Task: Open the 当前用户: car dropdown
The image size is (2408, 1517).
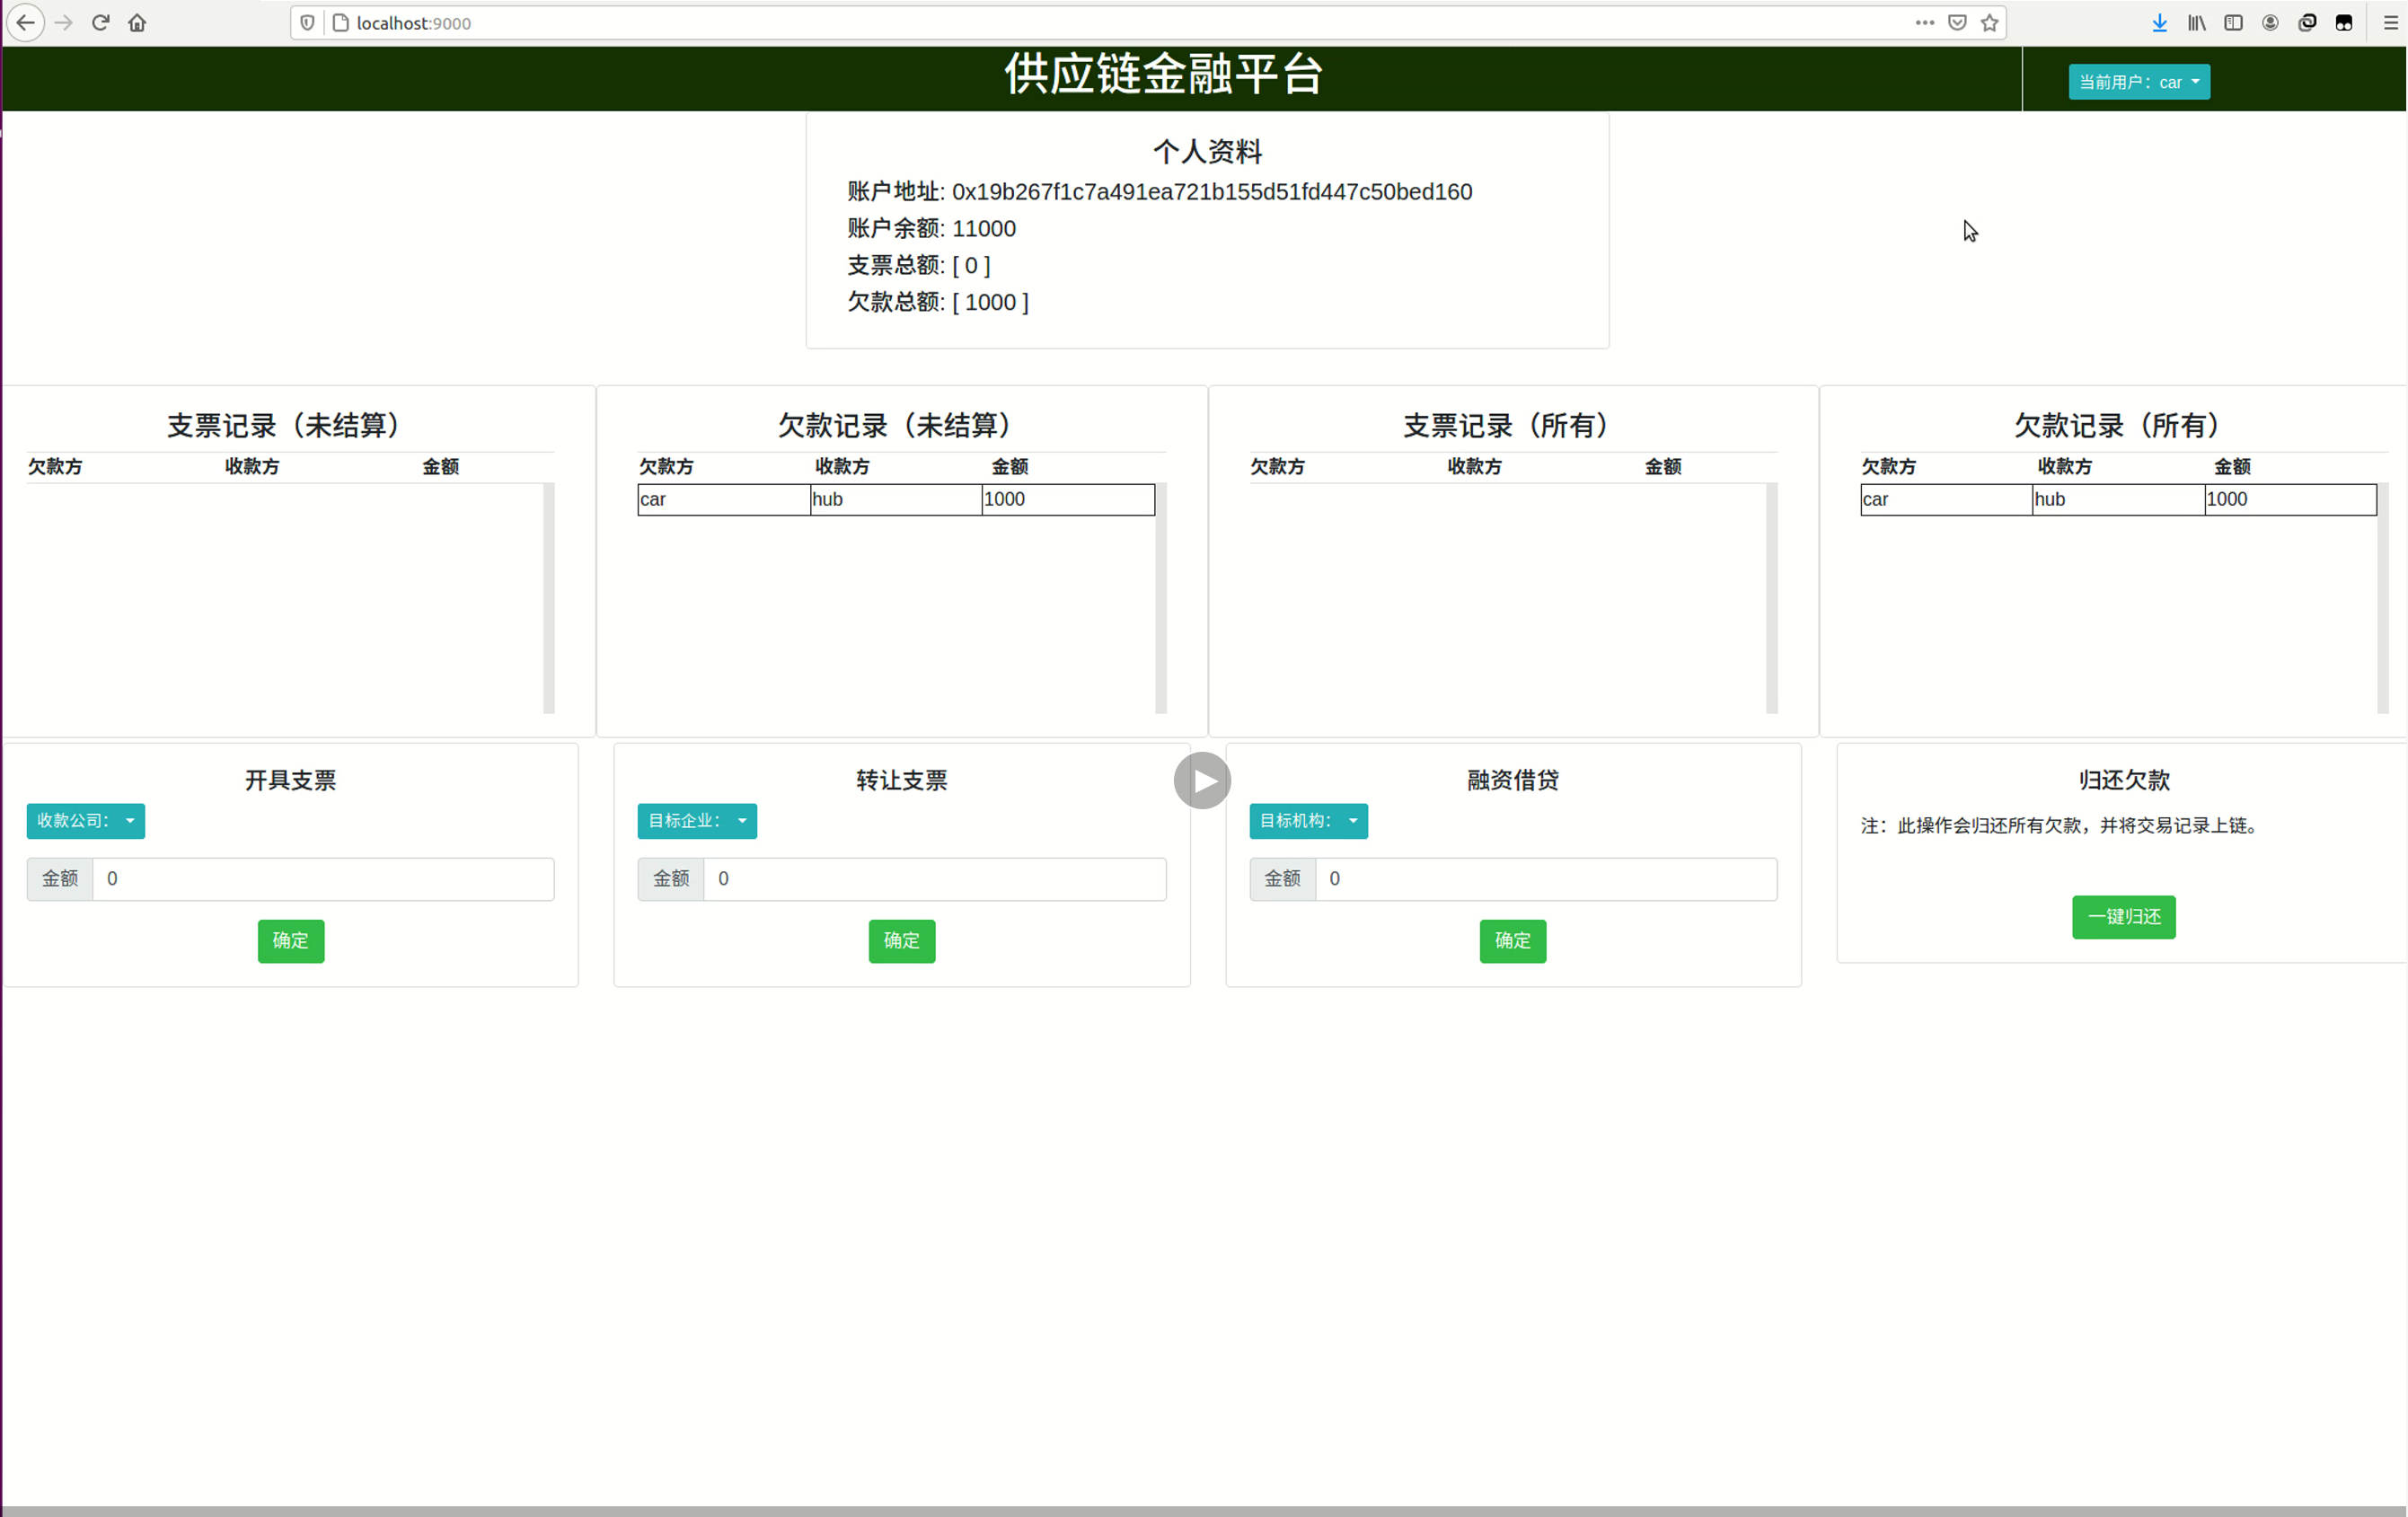Action: 2138,82
